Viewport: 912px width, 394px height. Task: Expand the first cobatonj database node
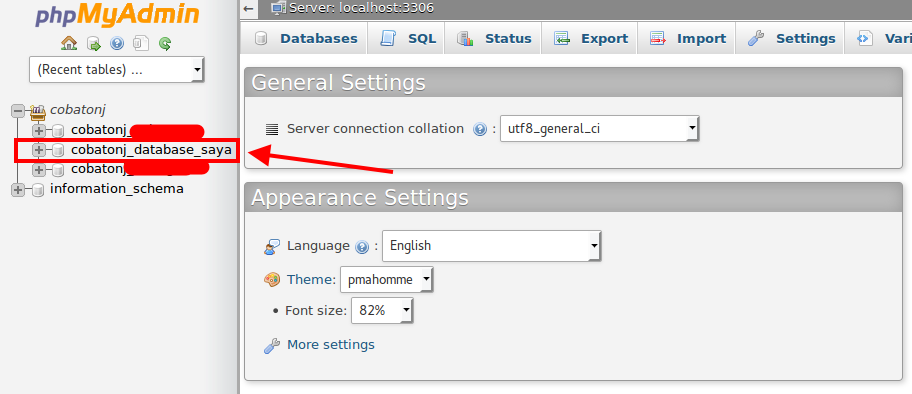(x=39, y=130)
